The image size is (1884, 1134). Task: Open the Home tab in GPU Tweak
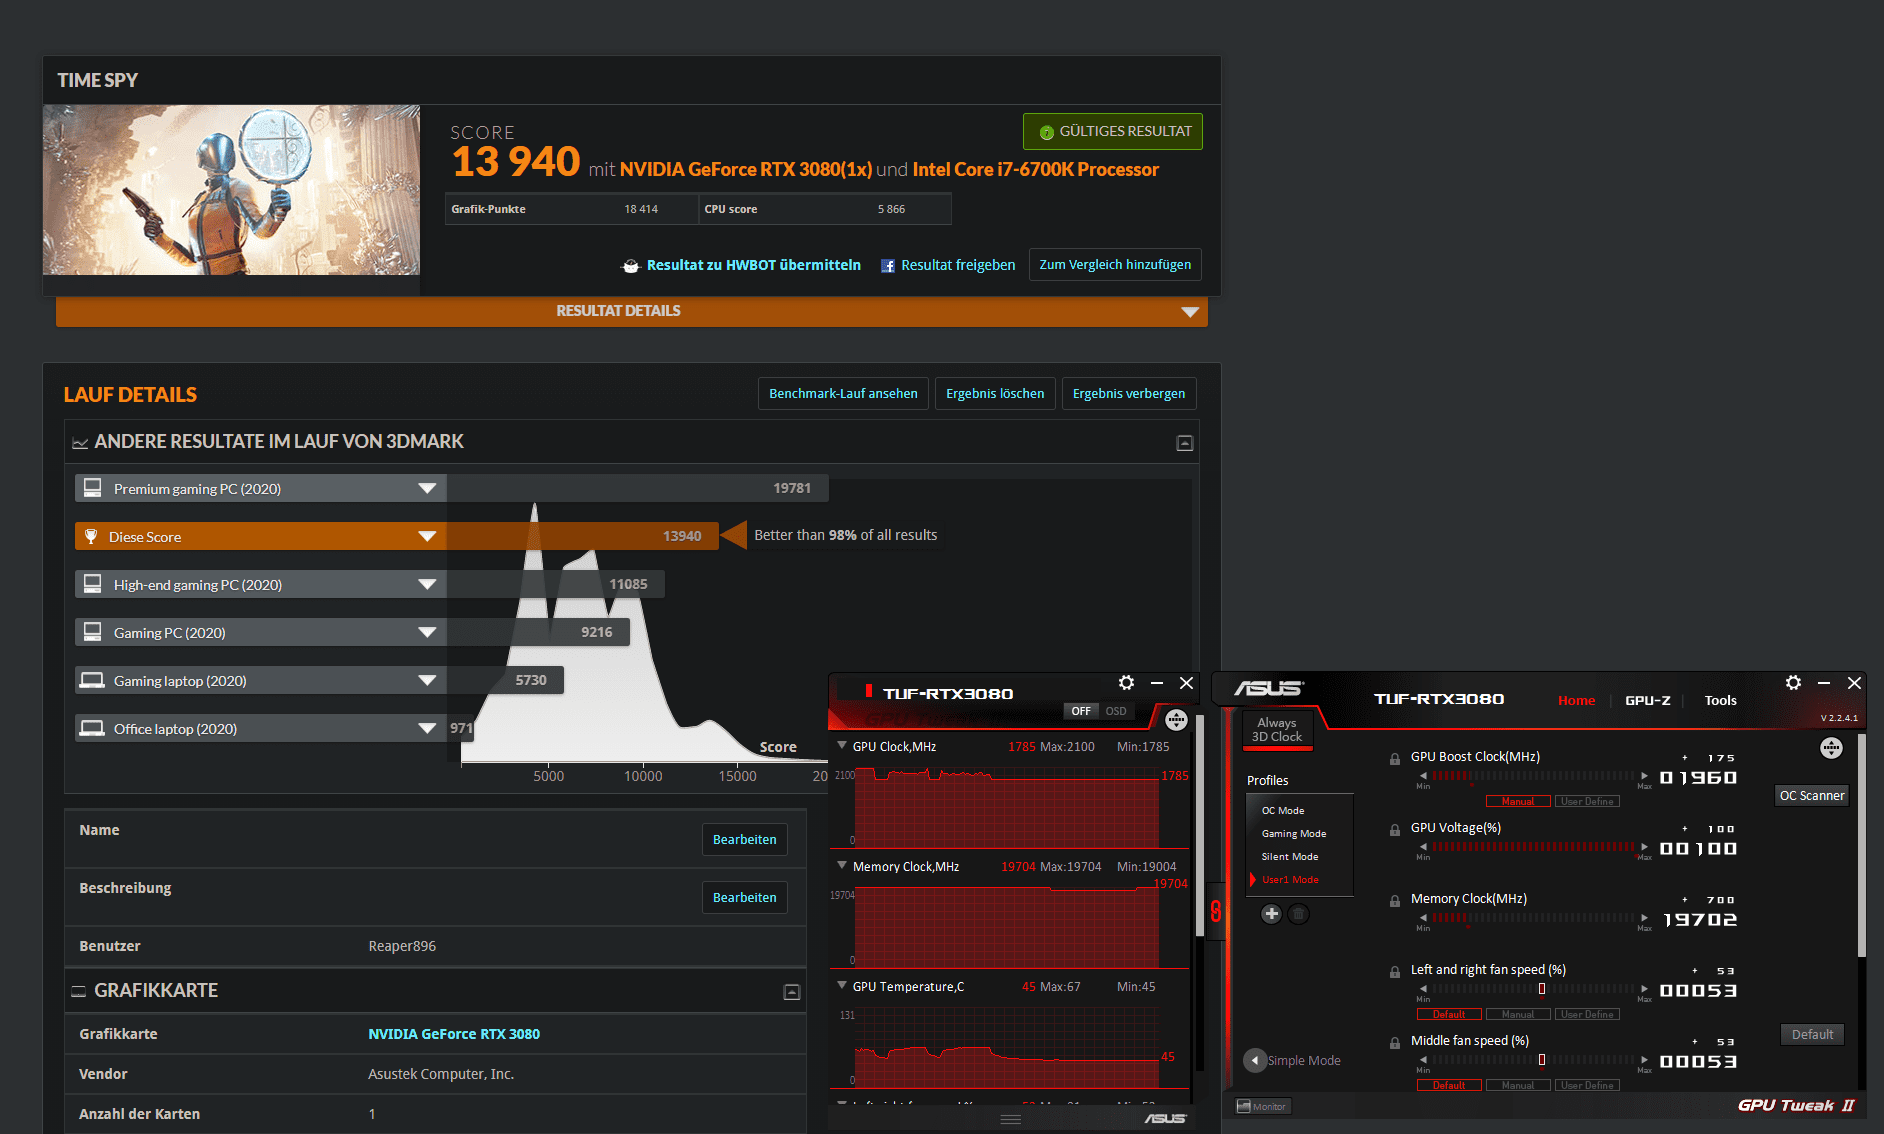(x=1576, y=700)
